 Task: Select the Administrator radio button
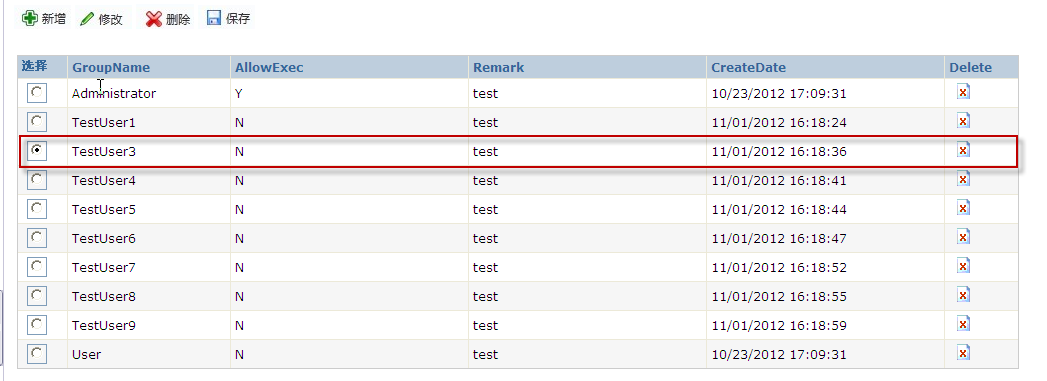click(37, 93)
